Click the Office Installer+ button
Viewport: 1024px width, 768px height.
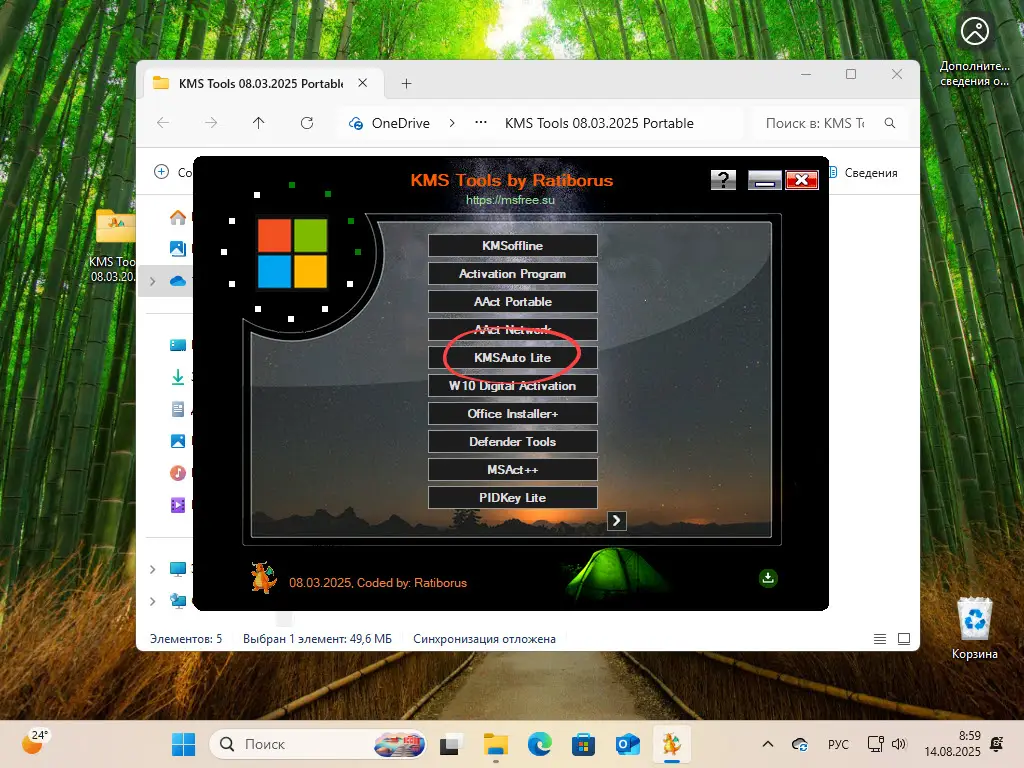[513, 413]
